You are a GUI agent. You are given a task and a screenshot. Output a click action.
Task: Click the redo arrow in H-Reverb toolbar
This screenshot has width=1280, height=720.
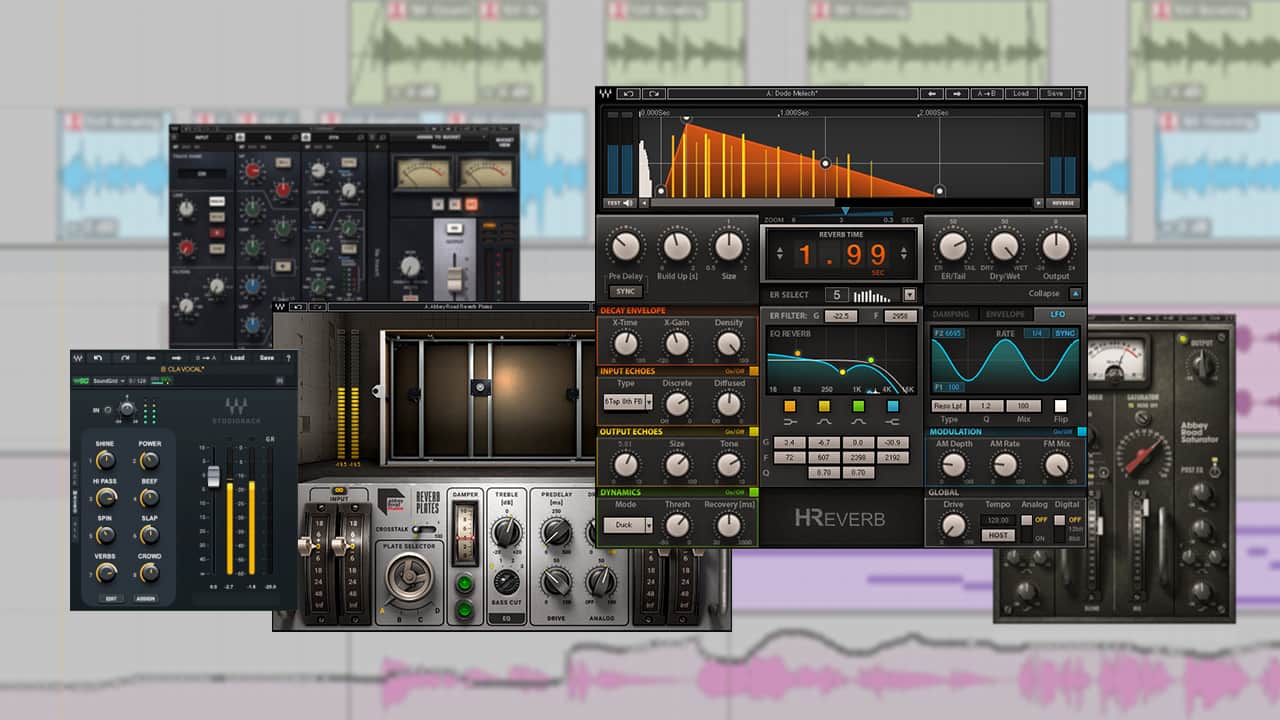[653, 93]
